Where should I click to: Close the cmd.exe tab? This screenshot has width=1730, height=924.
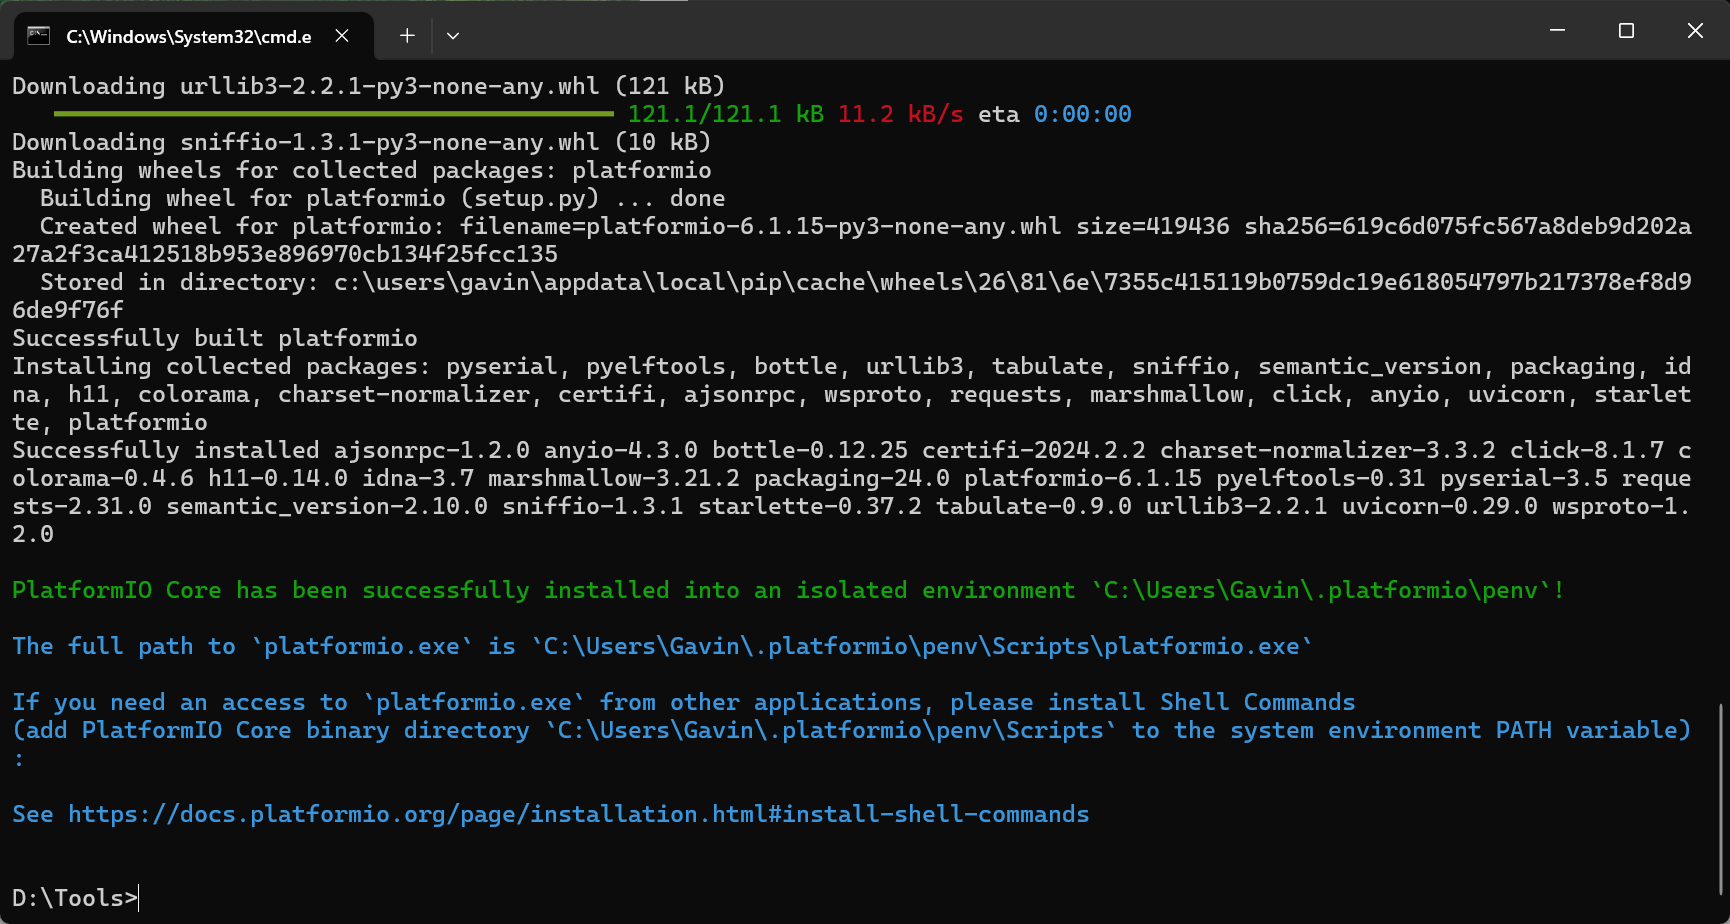[x=342, y=36]
